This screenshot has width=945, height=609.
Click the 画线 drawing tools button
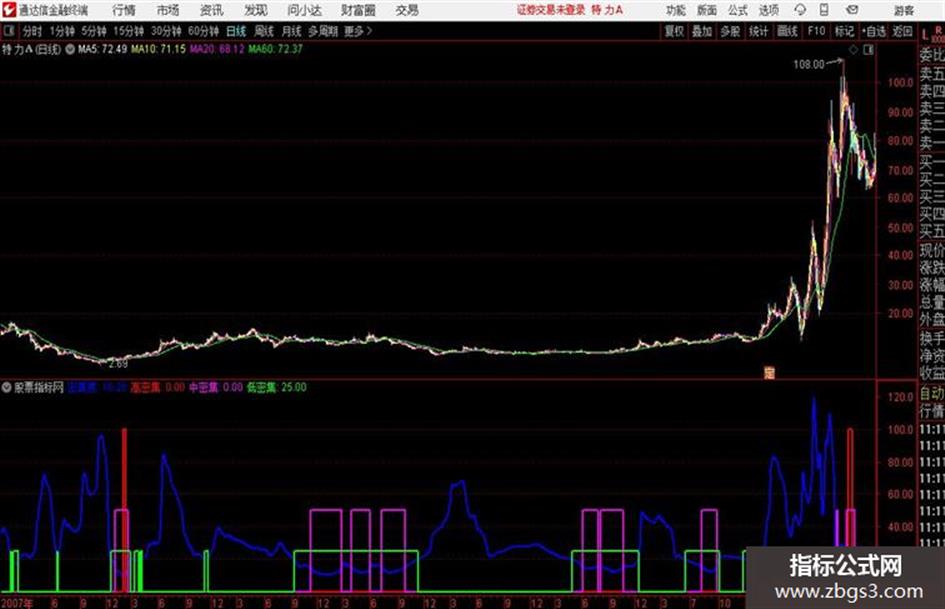point(788,31)
